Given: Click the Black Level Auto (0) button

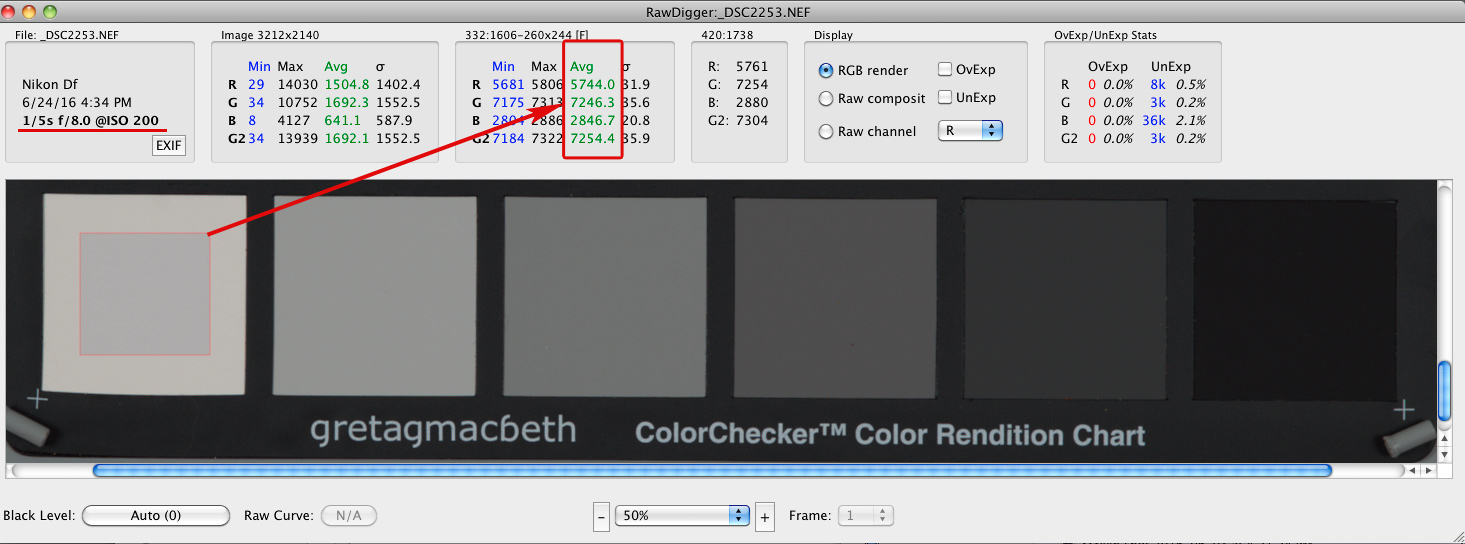Looking at the screenshot, I should tap(156, 516).
